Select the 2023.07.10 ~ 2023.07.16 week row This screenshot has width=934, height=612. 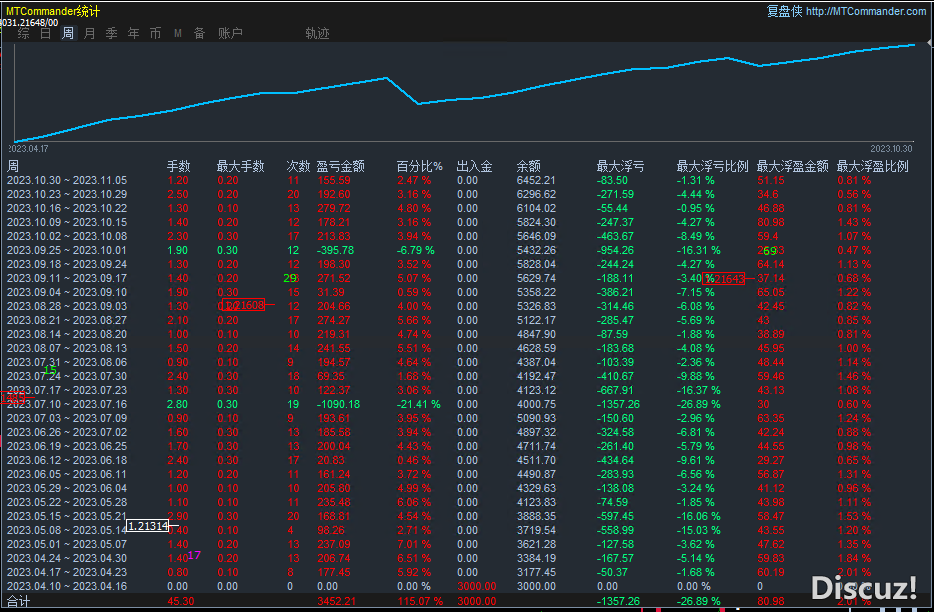pyautogui.click(x=67, y=404)
